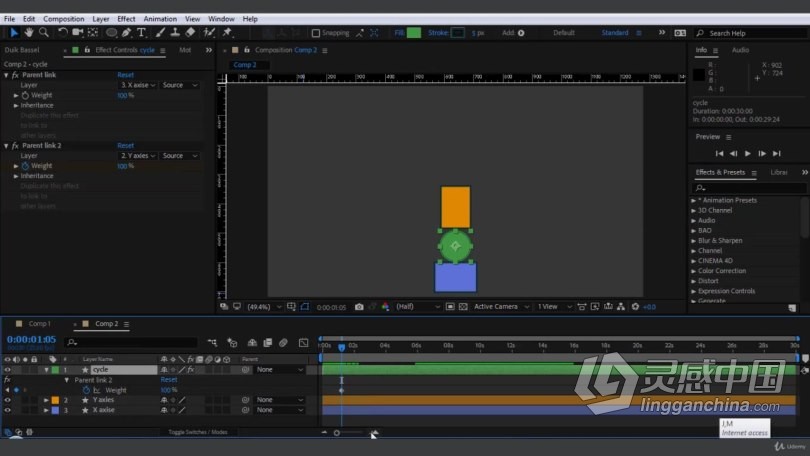Open the 3. X axise layer dropdown
The width and height of the screenshot is (810, 456).
tap(138, 85)
